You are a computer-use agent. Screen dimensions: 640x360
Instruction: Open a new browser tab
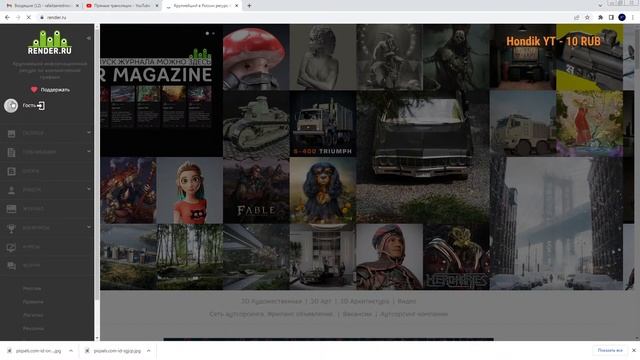(x=249, y=6)
